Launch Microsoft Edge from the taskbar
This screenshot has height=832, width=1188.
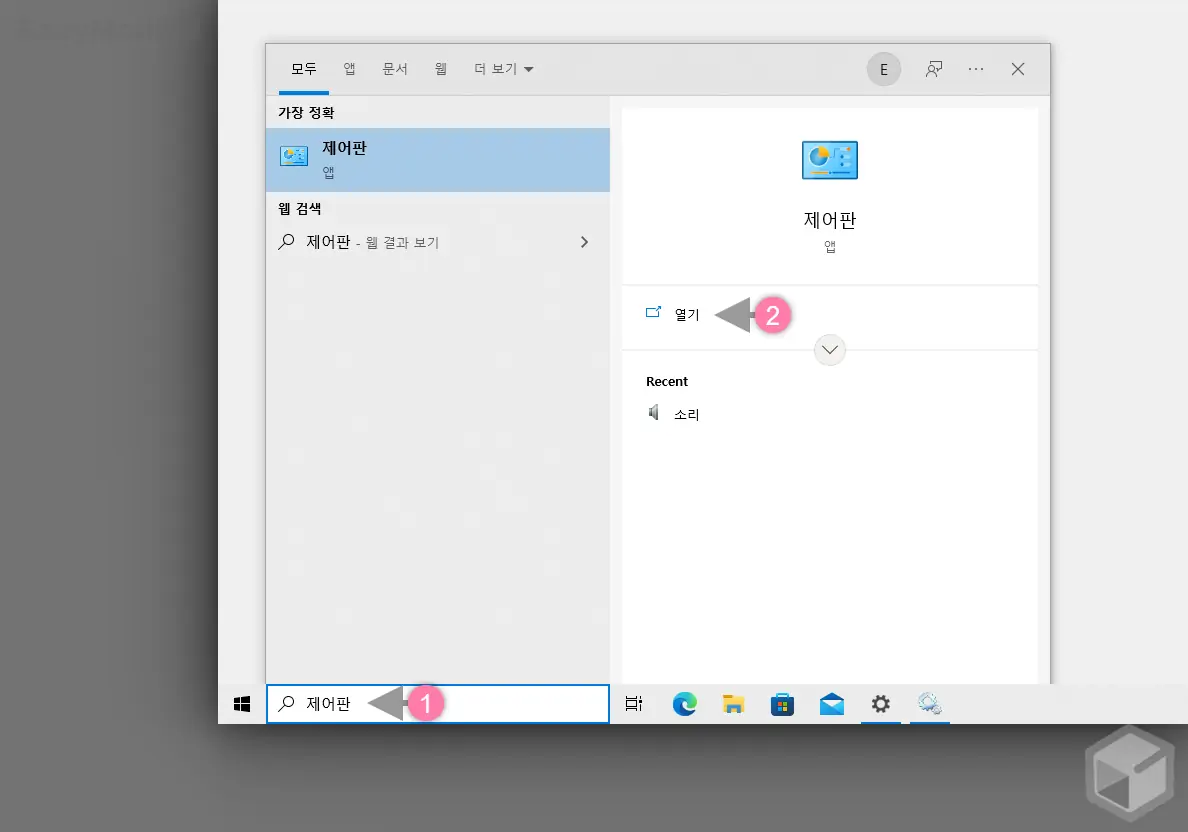(684, 704)
